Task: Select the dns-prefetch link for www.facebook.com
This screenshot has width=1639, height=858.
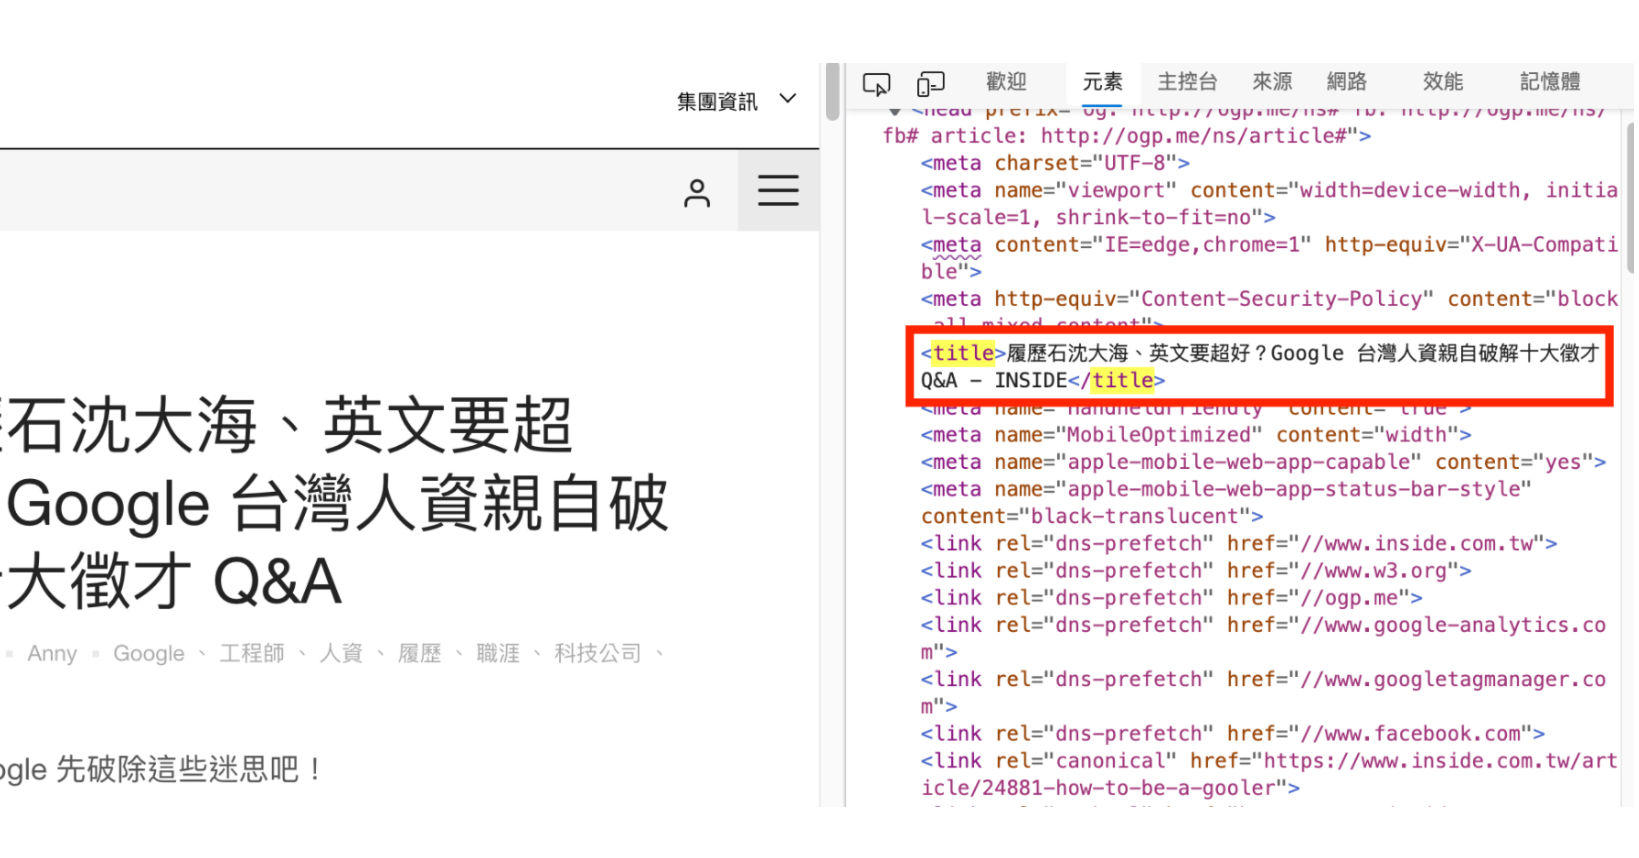Action: coord(1233,734)
